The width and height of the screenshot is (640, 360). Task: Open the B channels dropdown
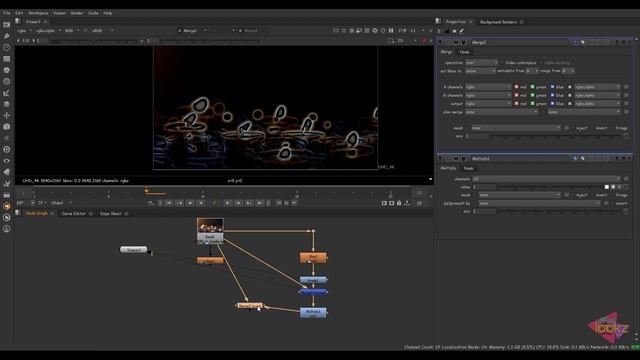[488, 95]
